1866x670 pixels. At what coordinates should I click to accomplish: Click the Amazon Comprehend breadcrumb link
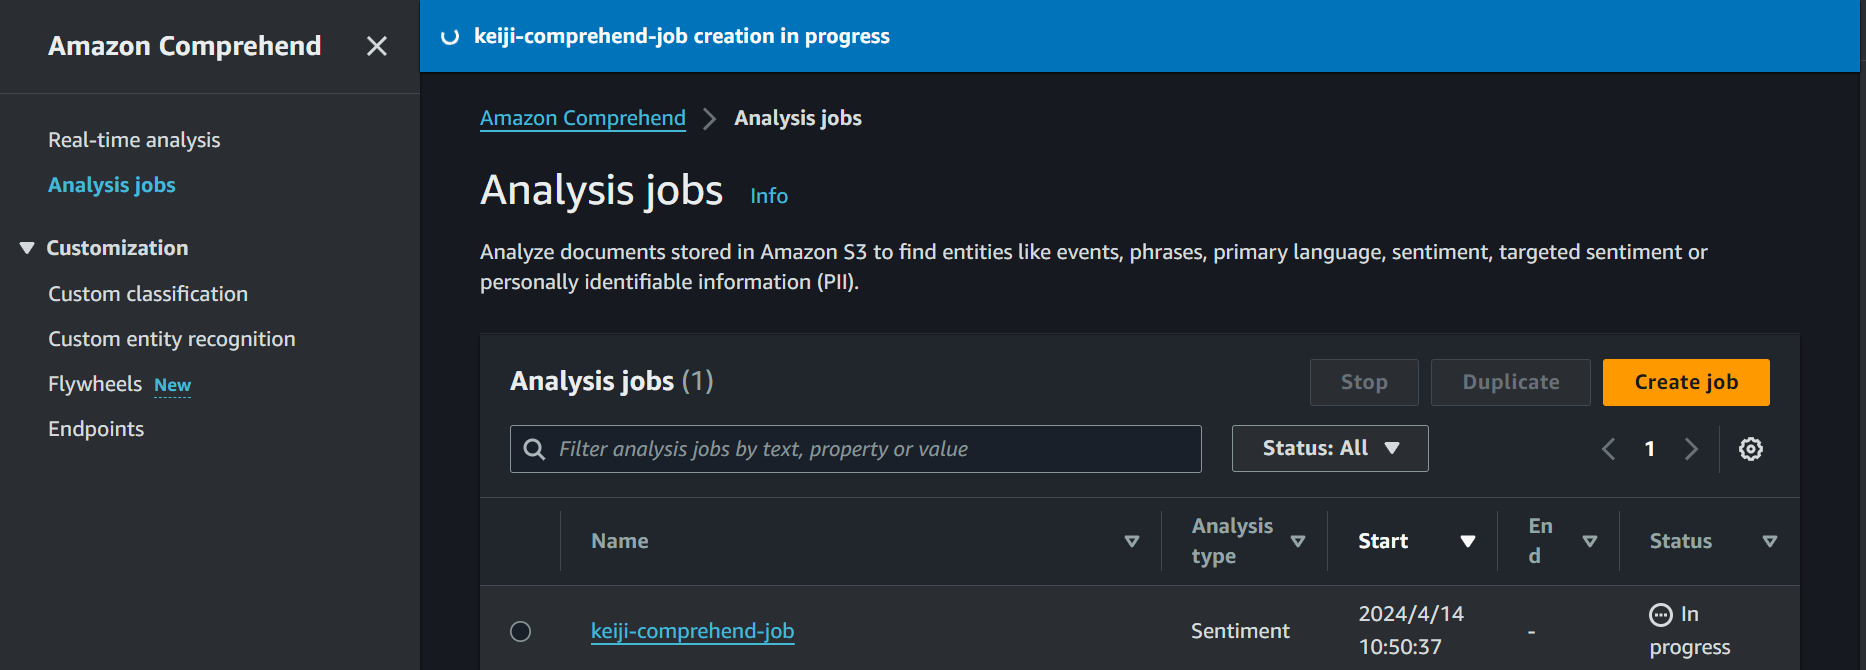point(582,118)
